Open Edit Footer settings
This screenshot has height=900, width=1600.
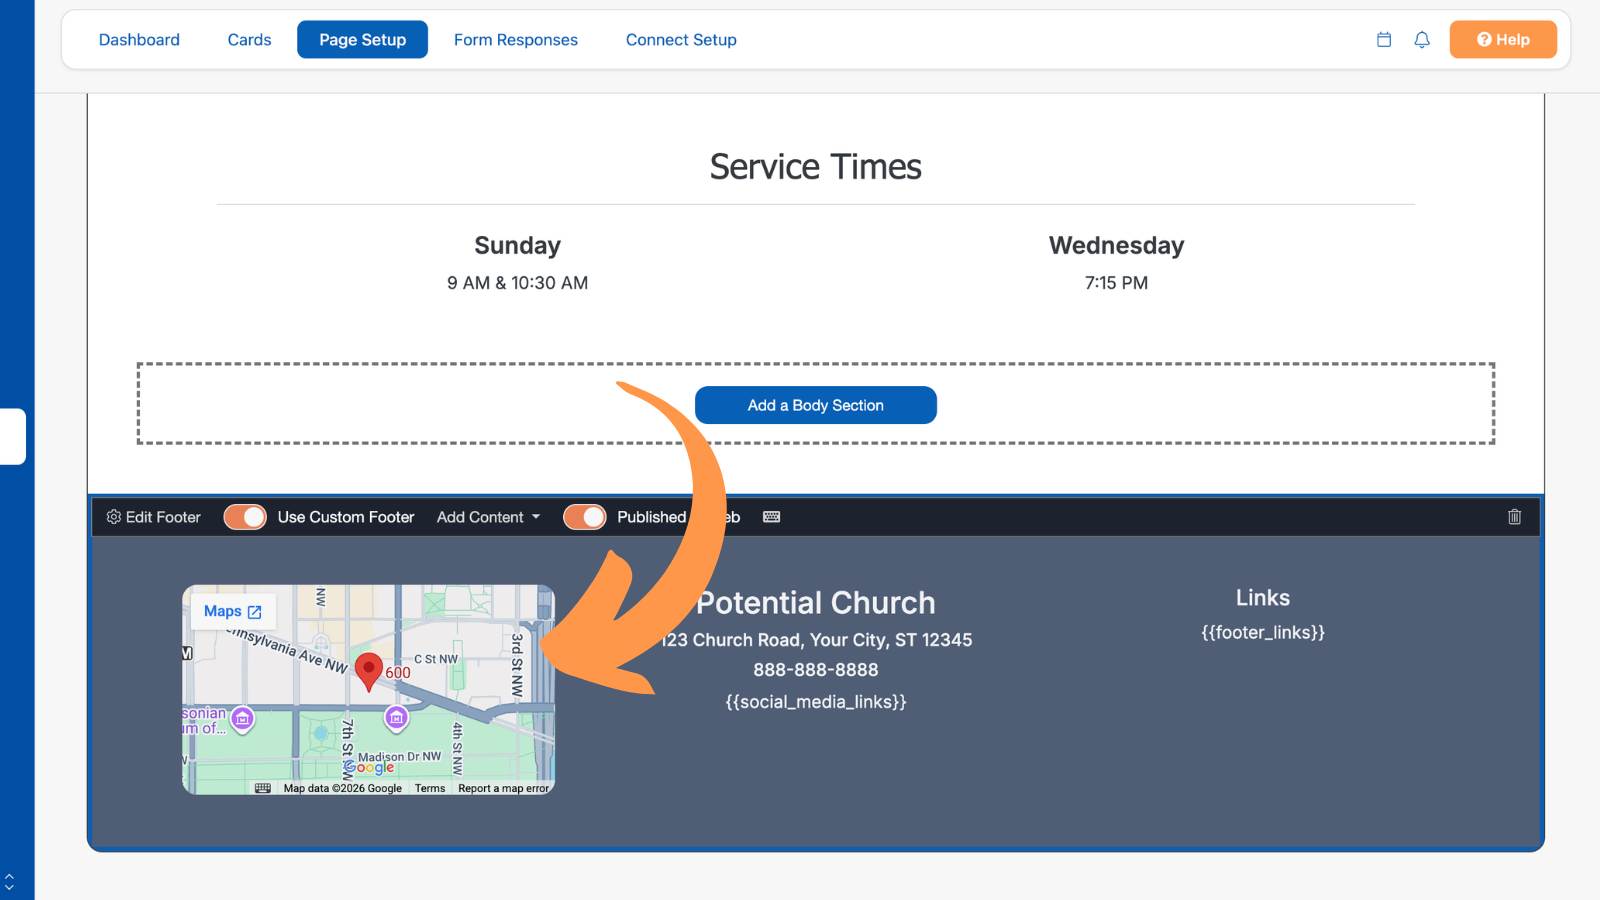[153, 517]
